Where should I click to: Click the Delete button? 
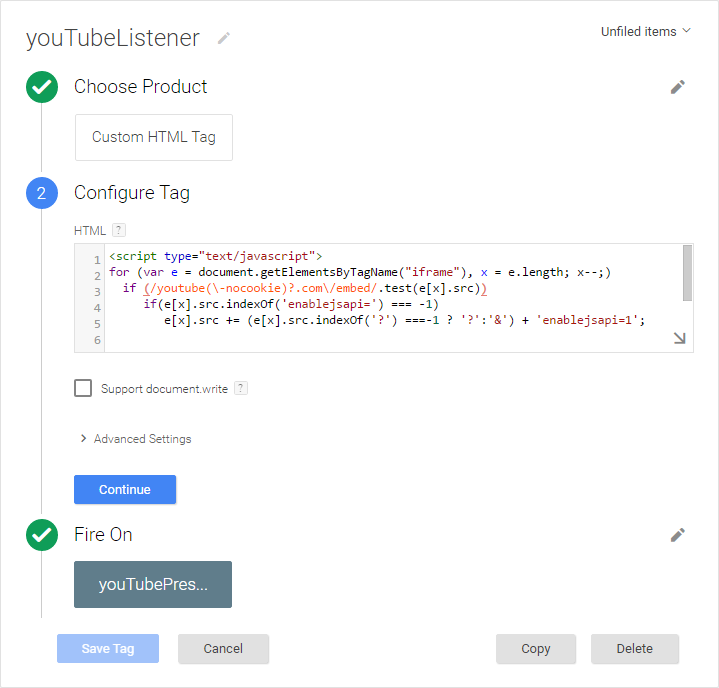tap(635, 649)
